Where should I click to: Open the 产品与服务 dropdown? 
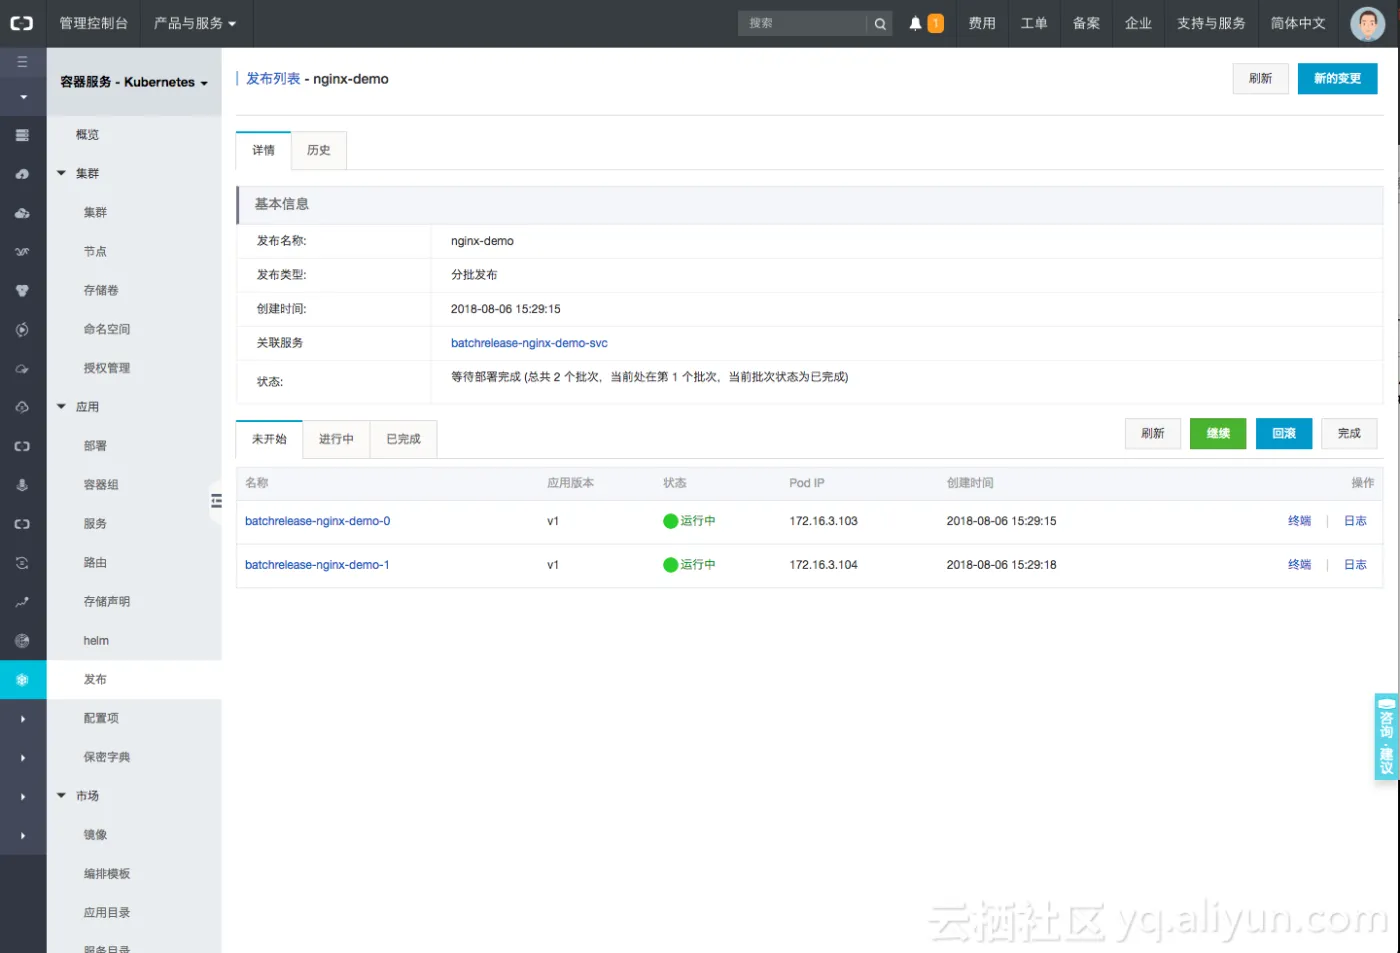(x=195, y=23)
